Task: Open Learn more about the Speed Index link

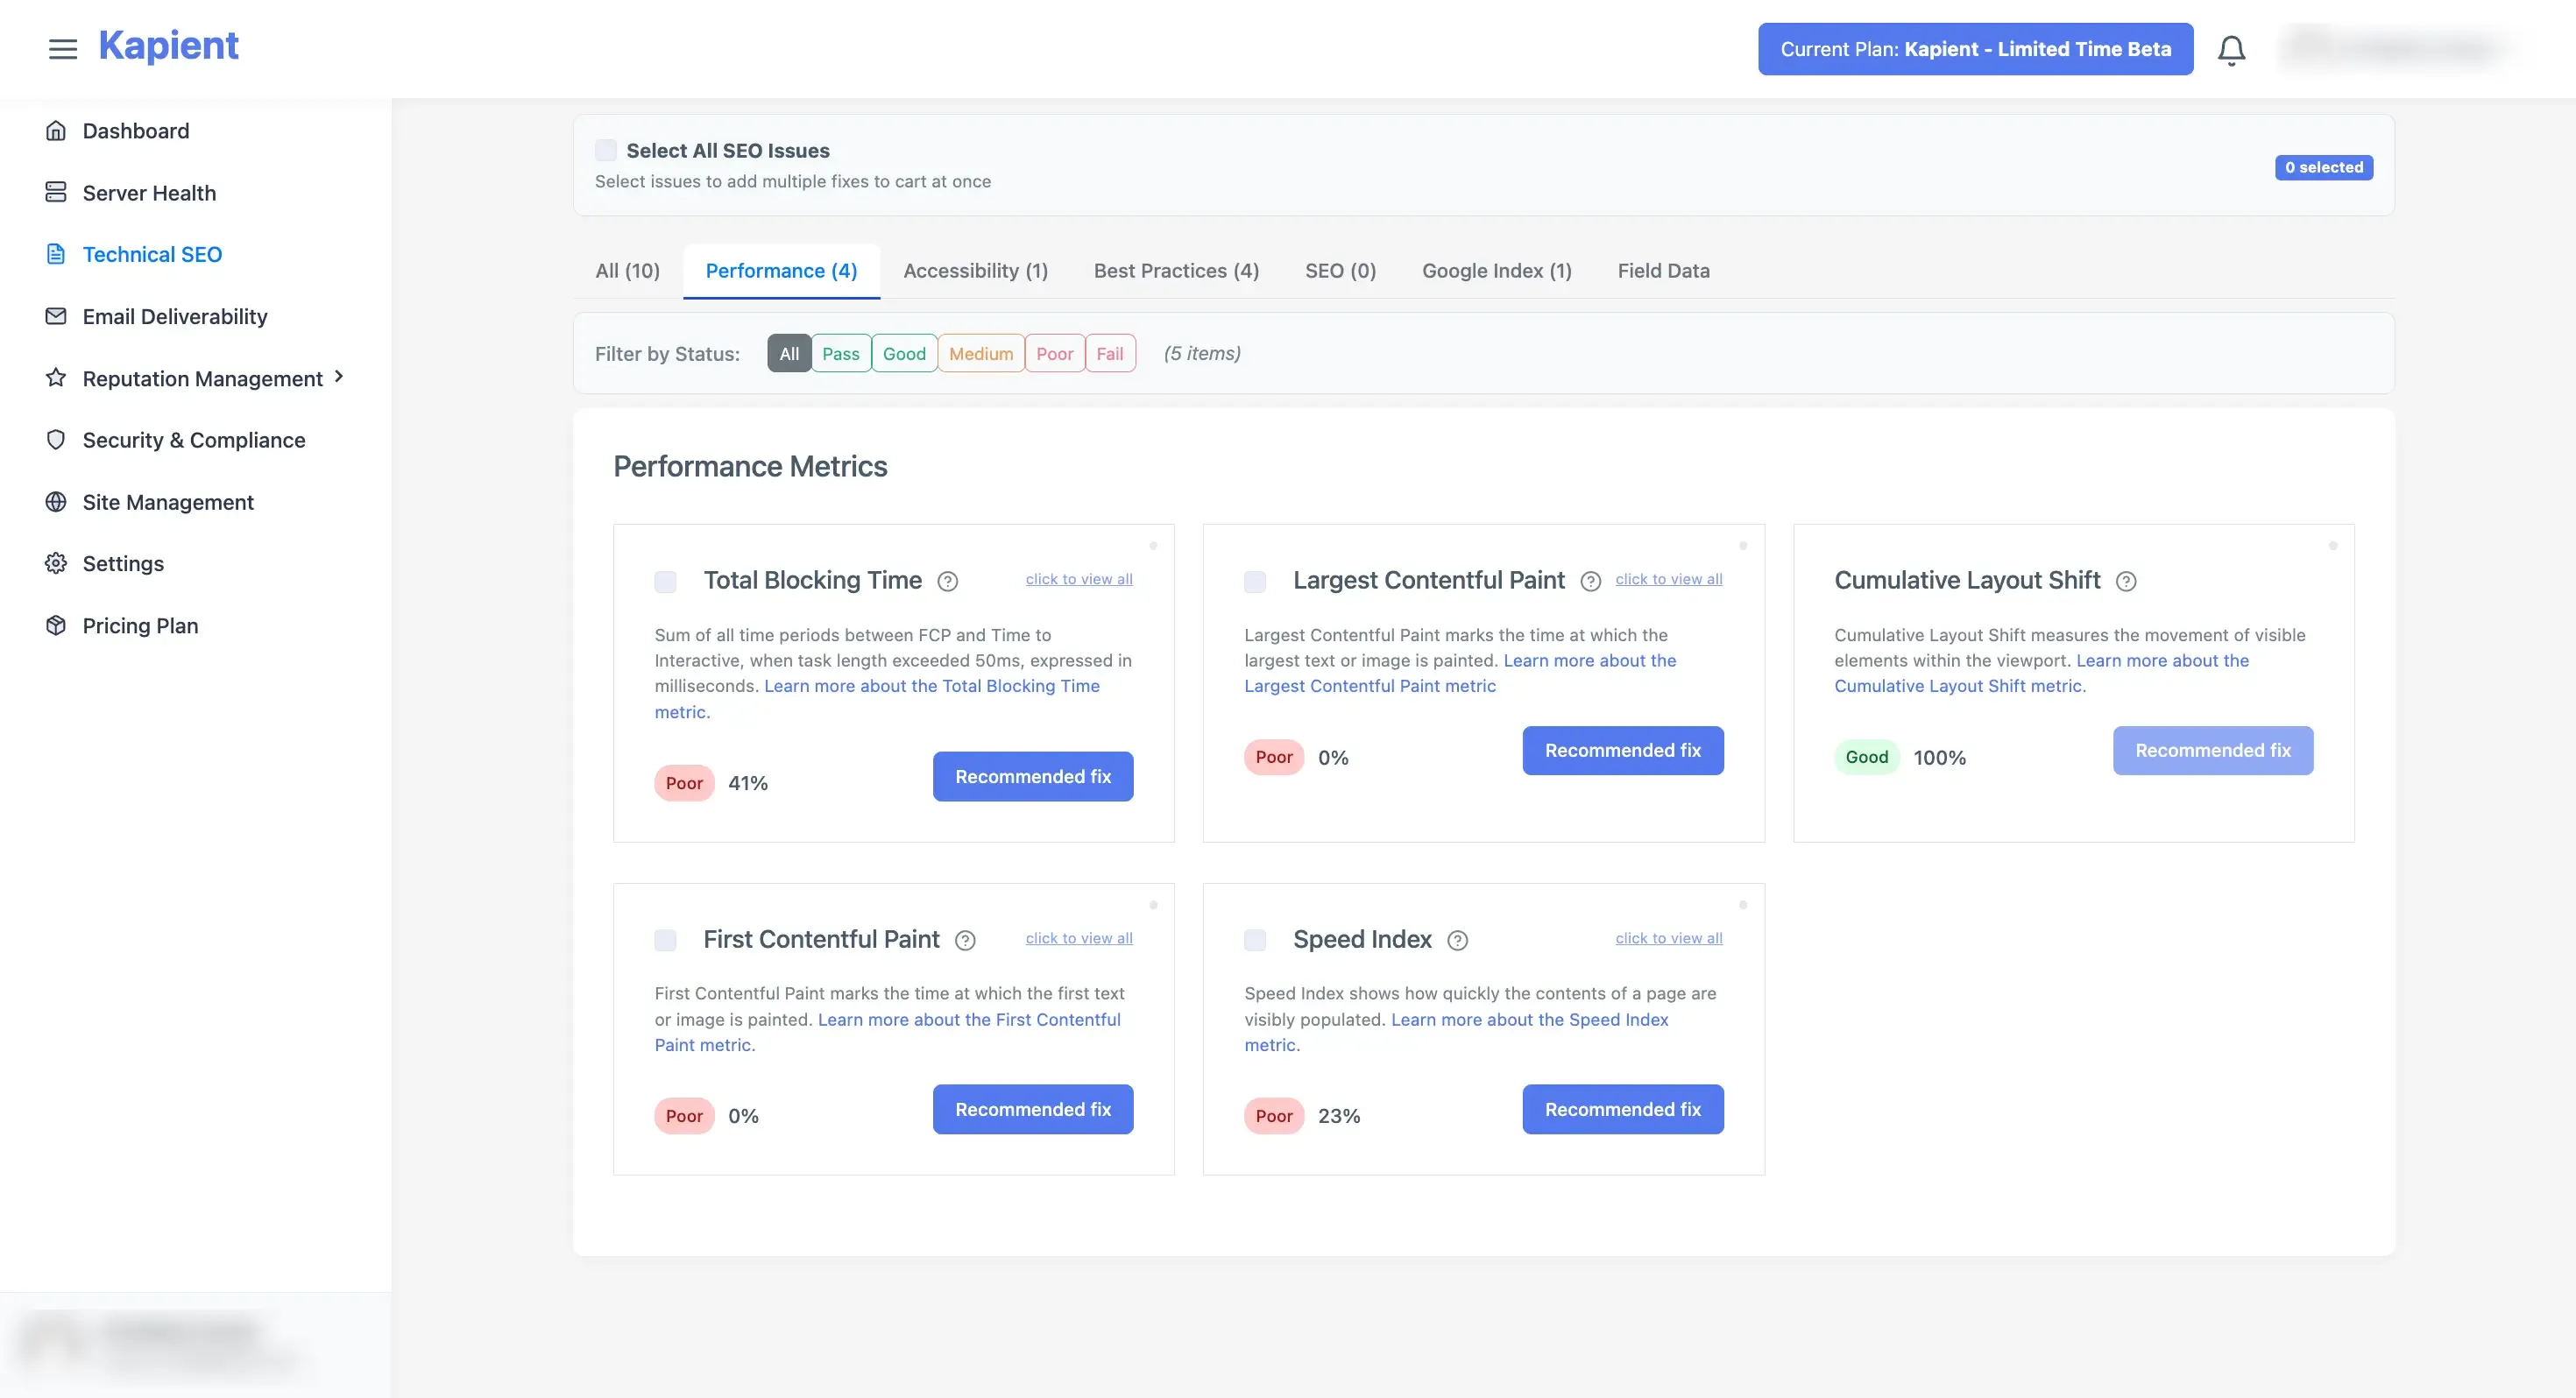Action: point(1529,1019)
